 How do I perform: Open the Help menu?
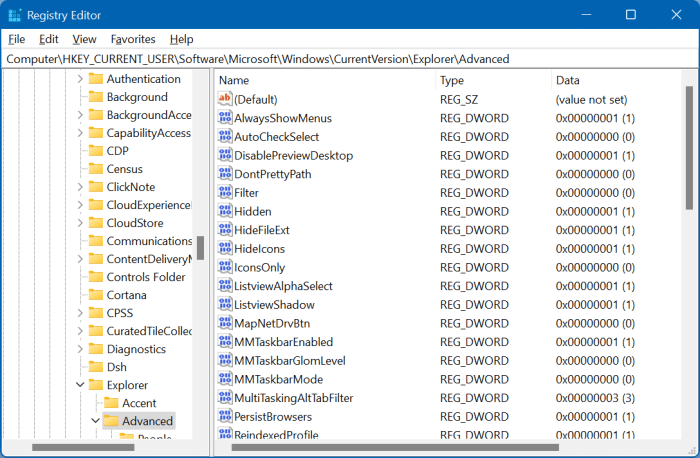(x=181, y=39)
